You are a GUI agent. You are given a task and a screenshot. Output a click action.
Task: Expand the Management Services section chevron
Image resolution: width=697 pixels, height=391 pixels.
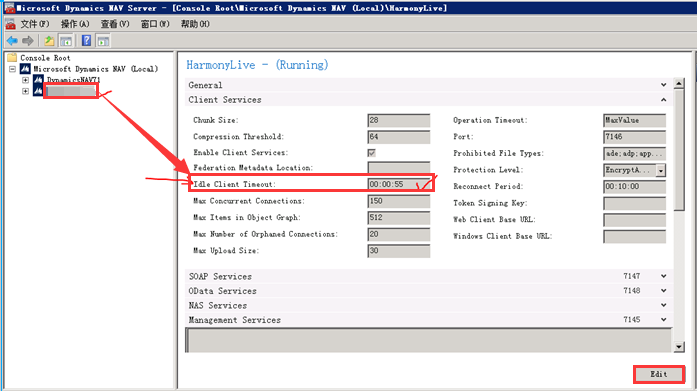[664, 319]
